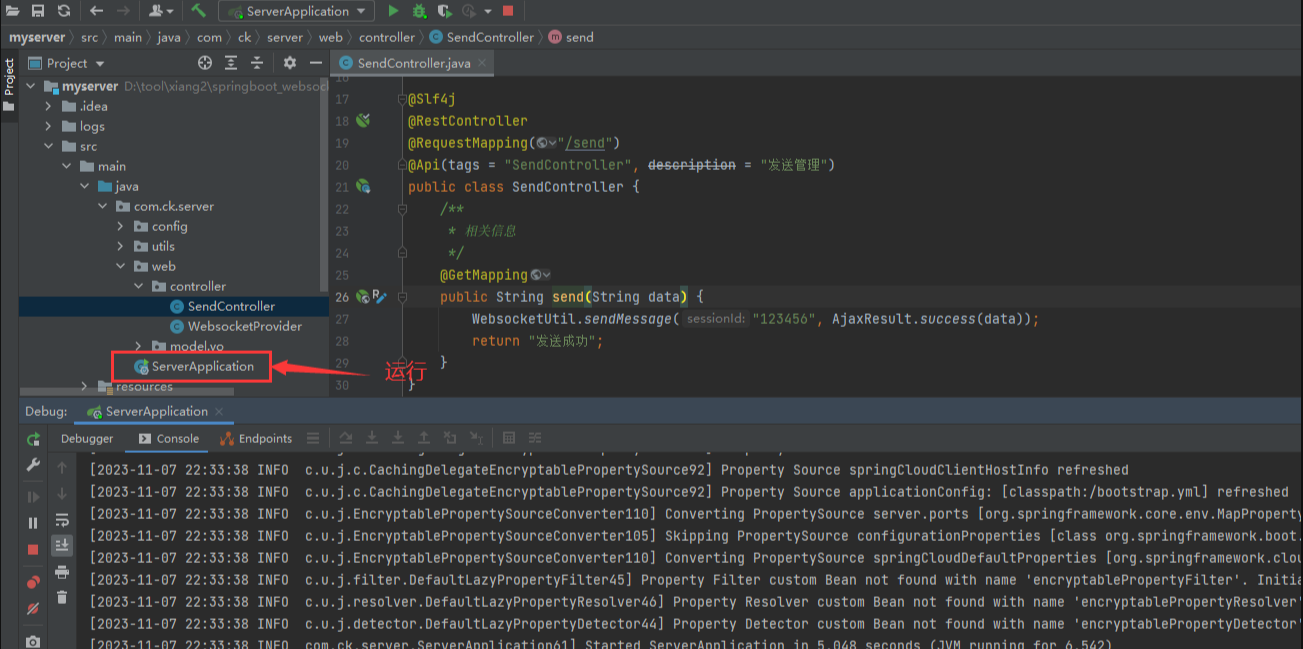Hide the Project panel with minus icon
1303x649 pixels.
tap(316, 62)
